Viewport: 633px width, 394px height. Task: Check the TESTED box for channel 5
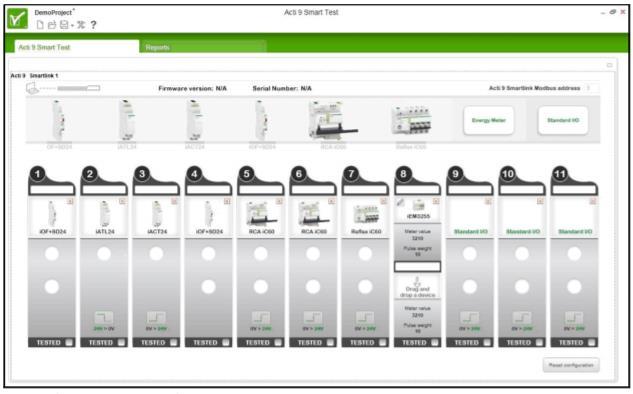click(278, 343)
